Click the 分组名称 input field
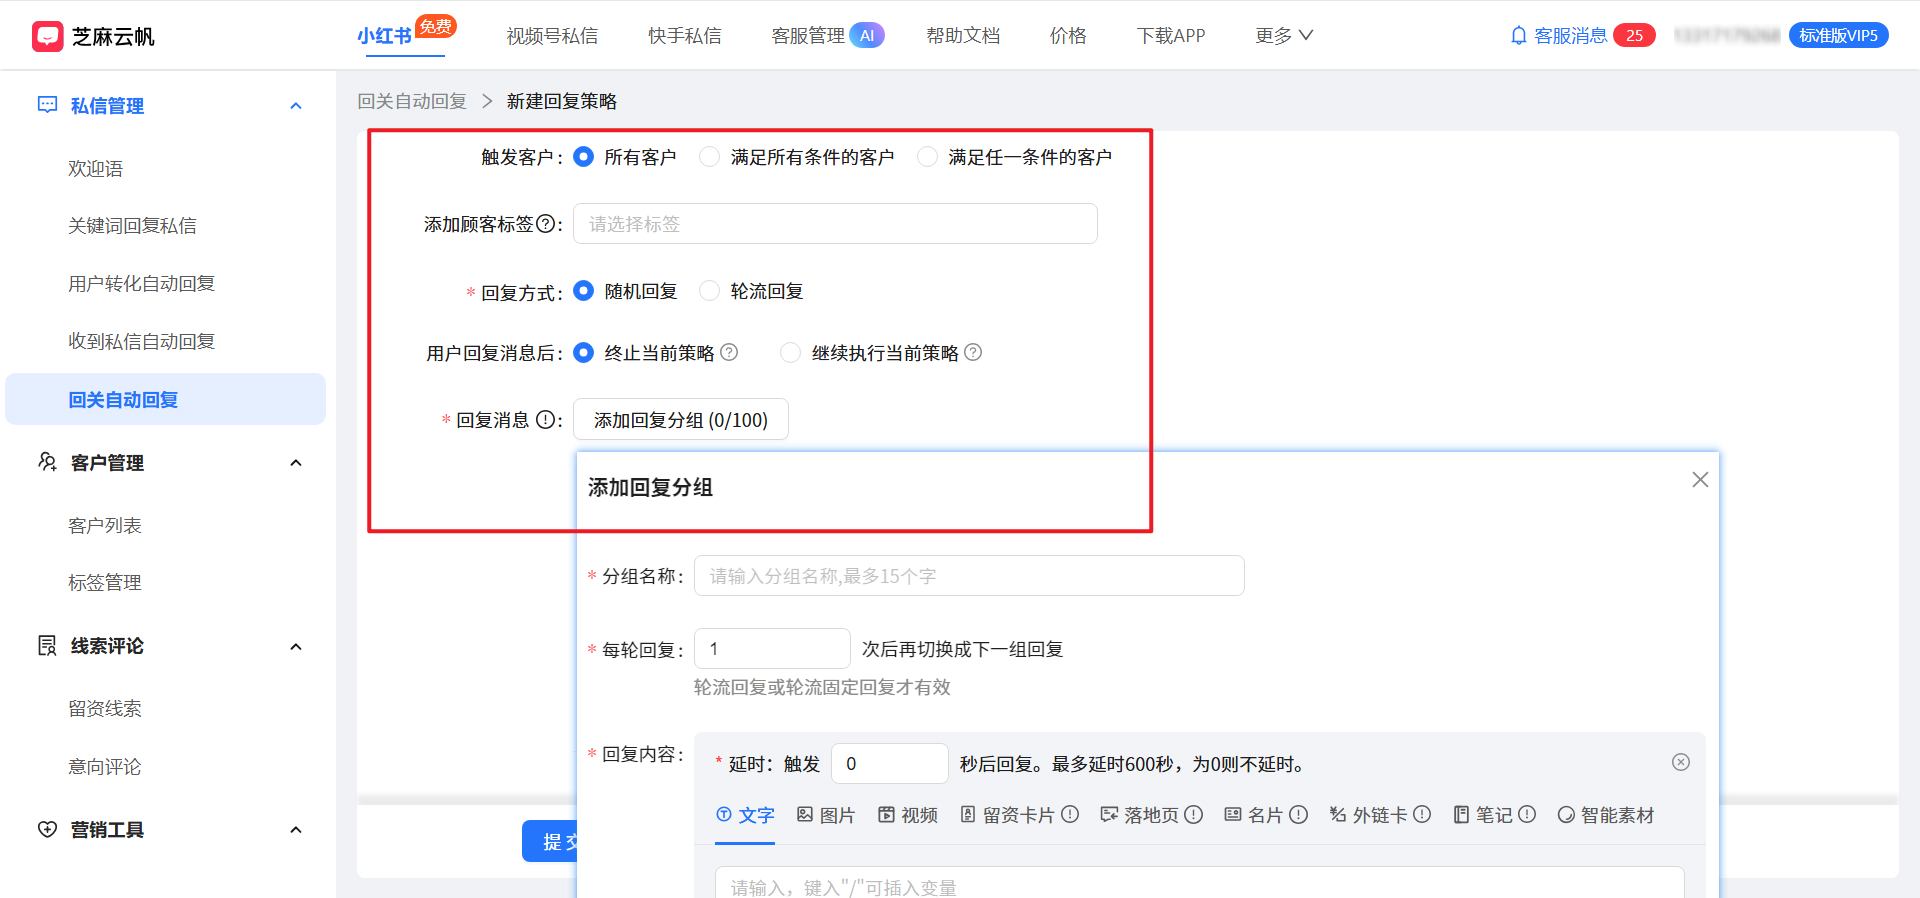Screen dimensions: 1920x898 pyautogui.click(x=969, y=576)
